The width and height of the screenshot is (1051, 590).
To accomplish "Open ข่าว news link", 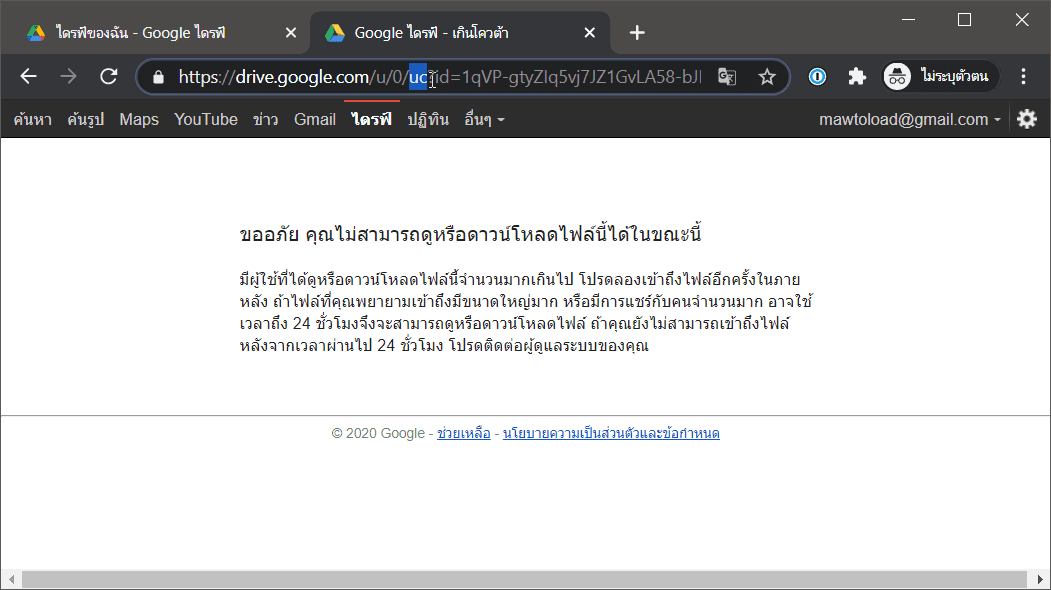I will pos(265,119).
